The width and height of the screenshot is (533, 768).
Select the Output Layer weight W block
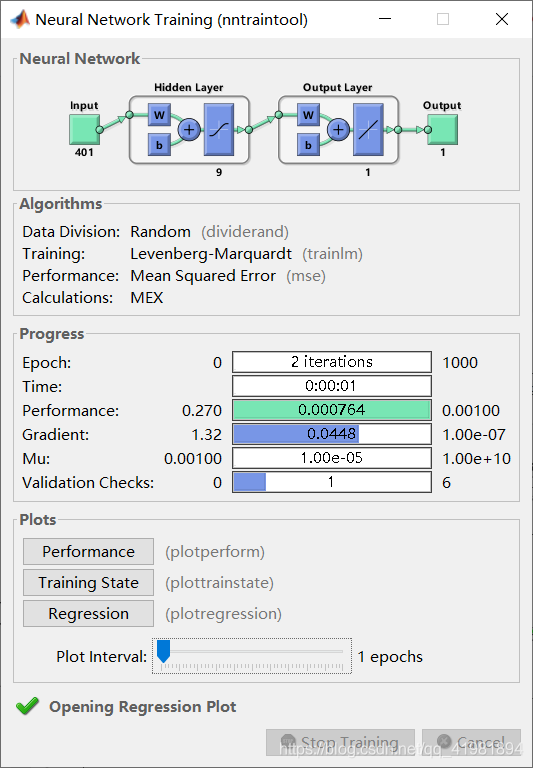308,115
